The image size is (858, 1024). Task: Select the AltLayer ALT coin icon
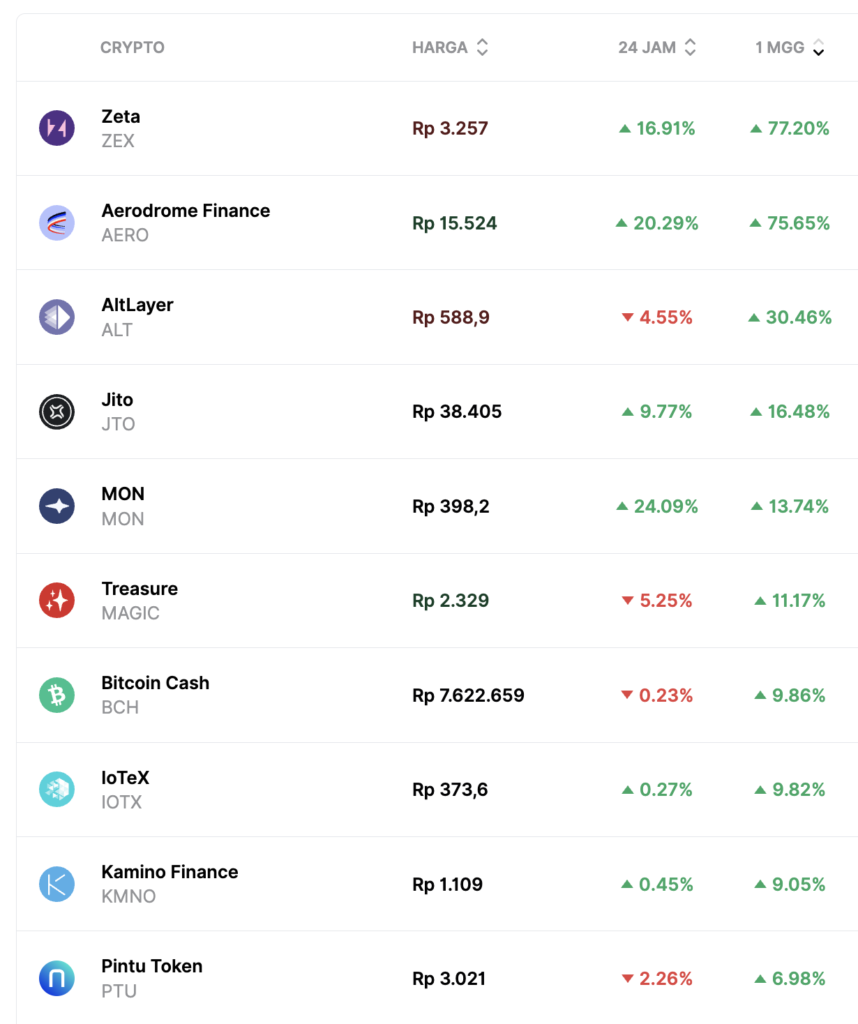(57, 317)
